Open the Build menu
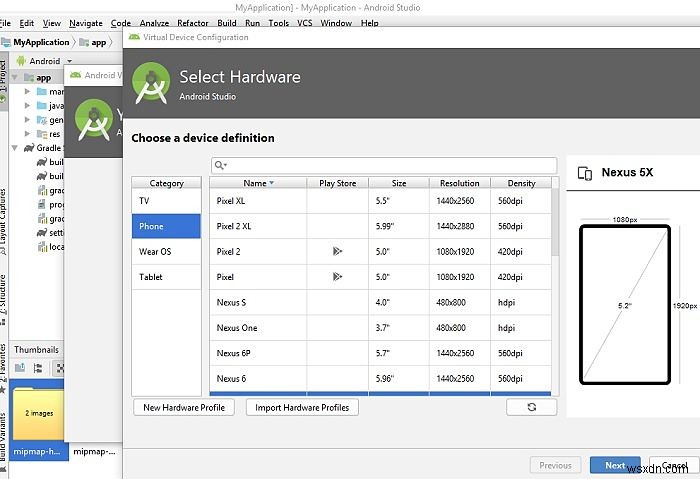 (x=227, y=23)
